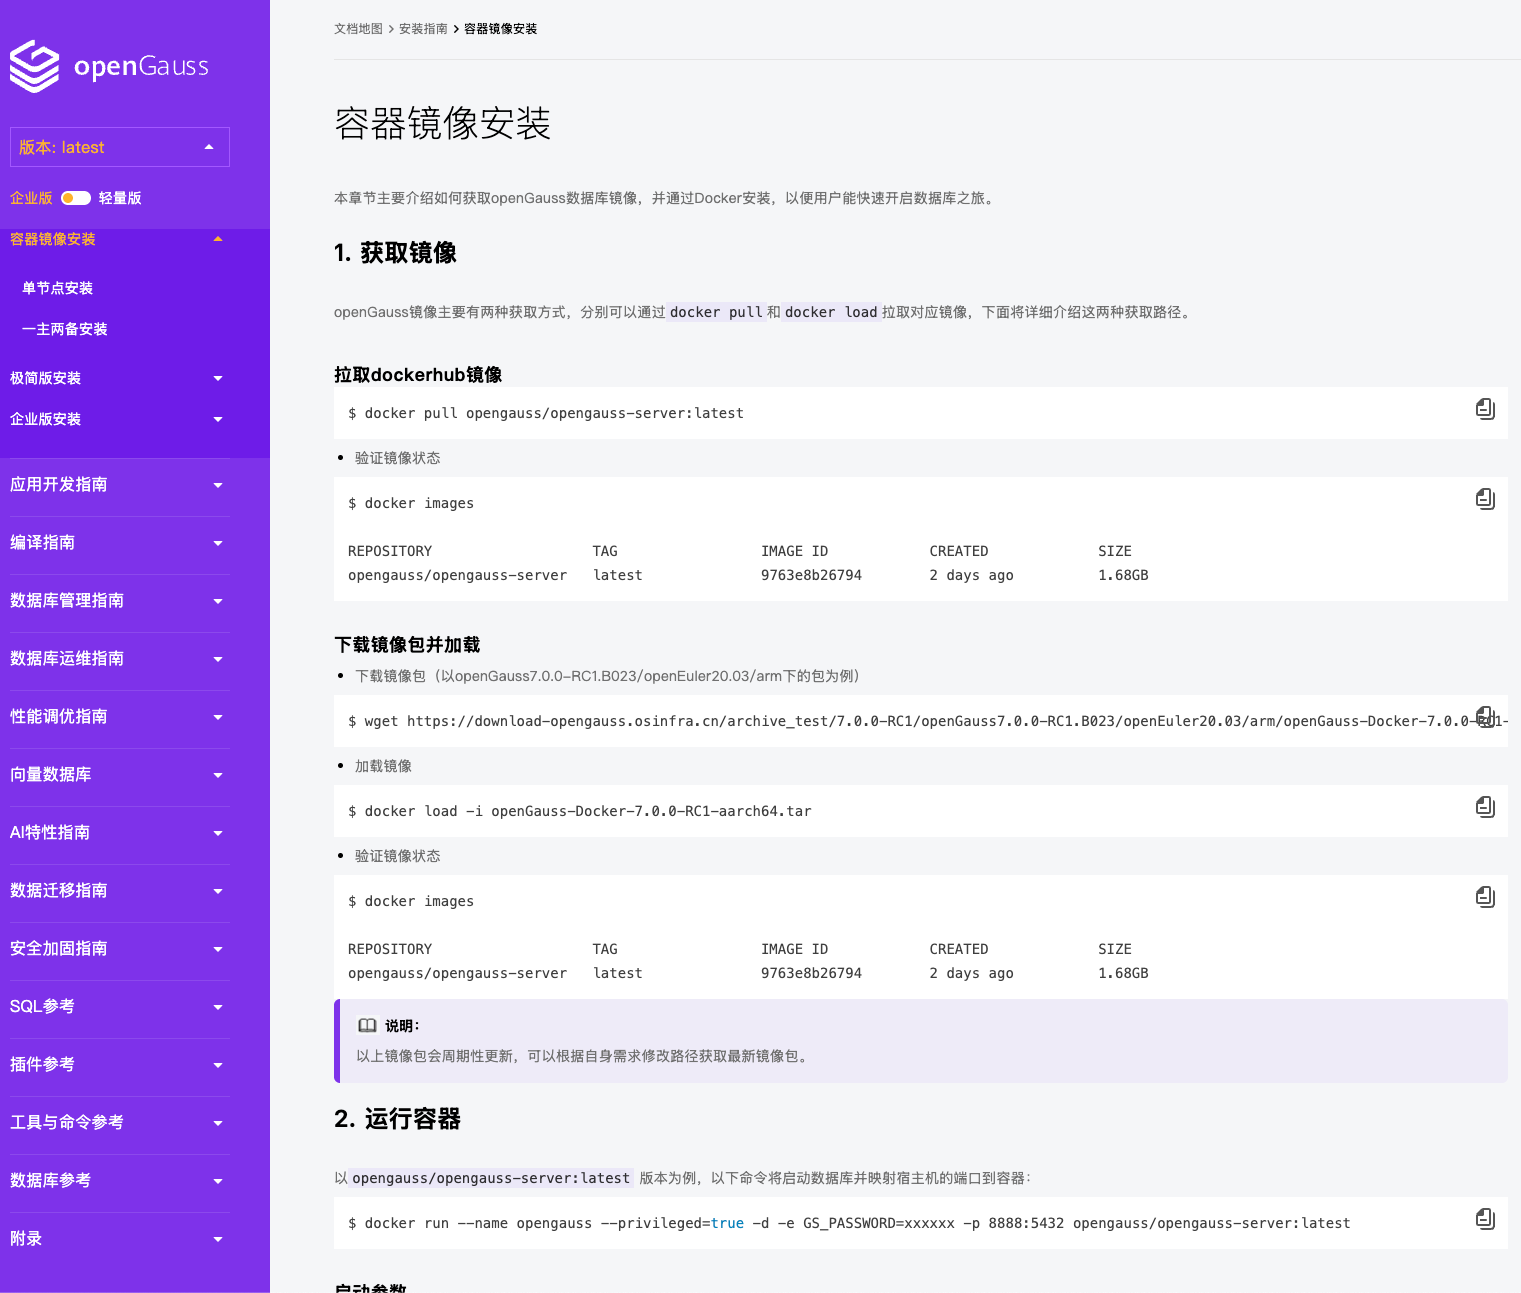Click the '加载镜像' bullet text
1521x1293 pixels.
(383, 766)
